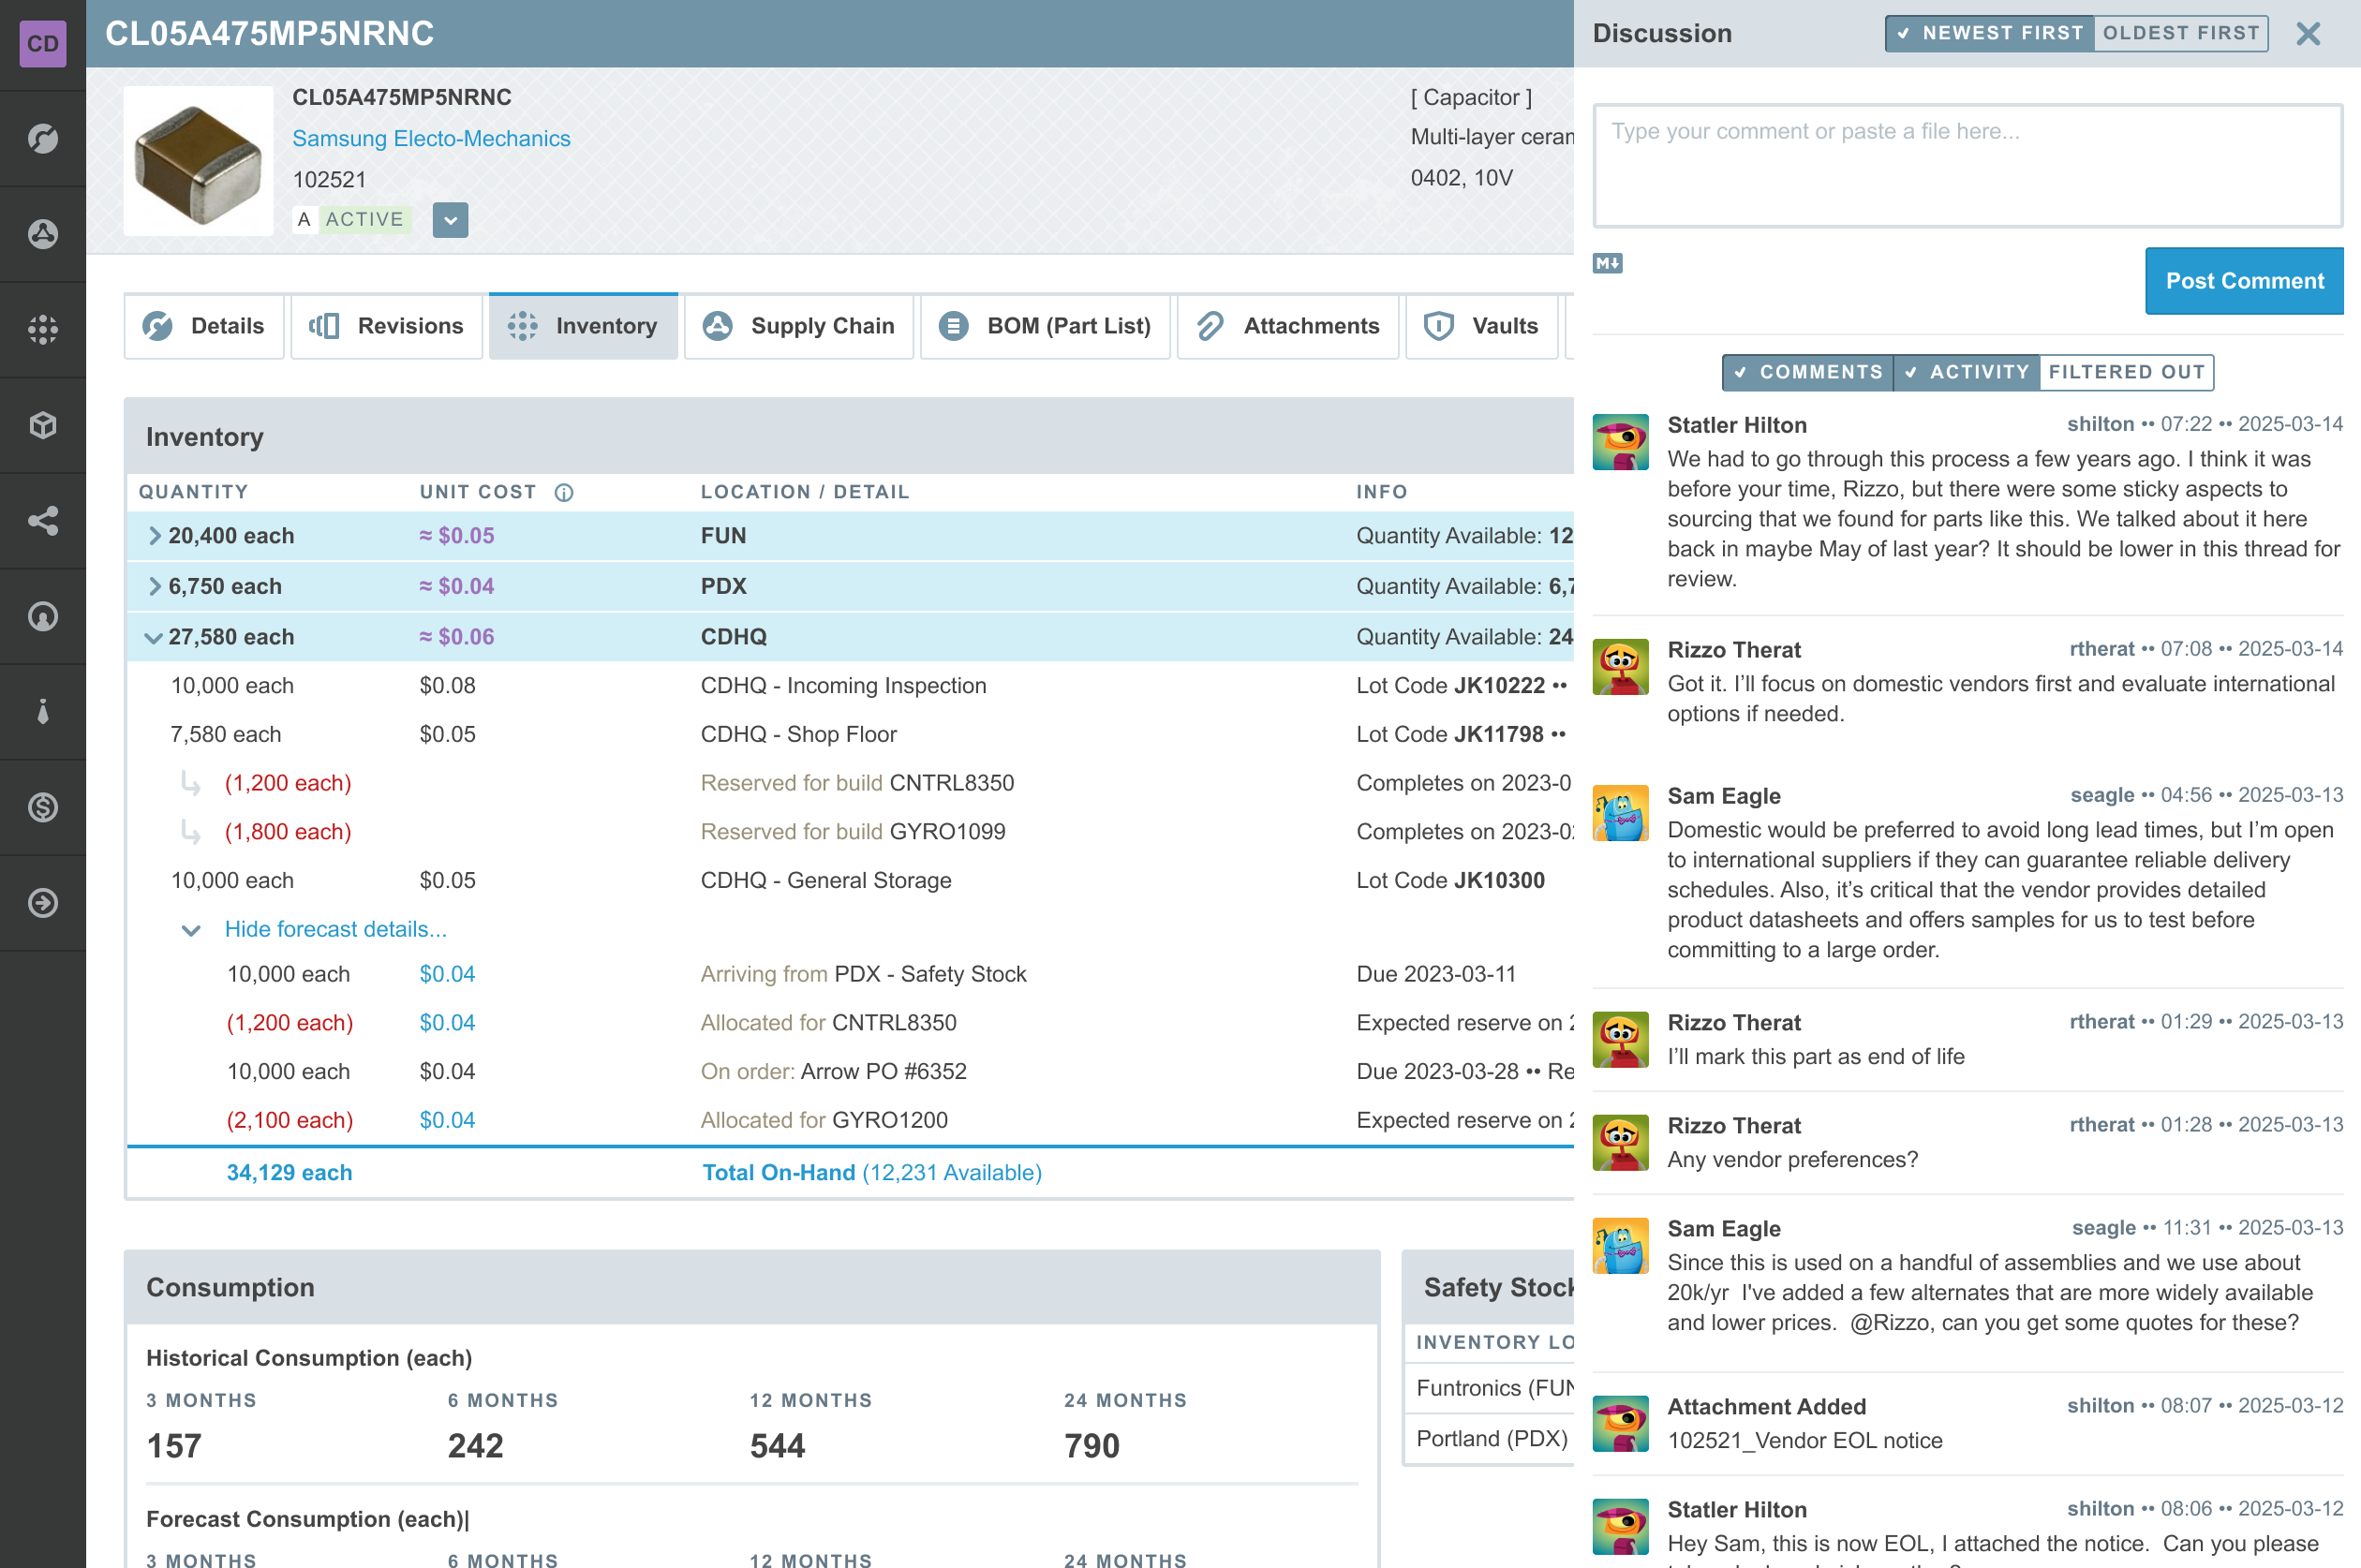Open the cube icon in sidebar
This screenshot has height=1568, width=2361.
(x=43, y=425)
